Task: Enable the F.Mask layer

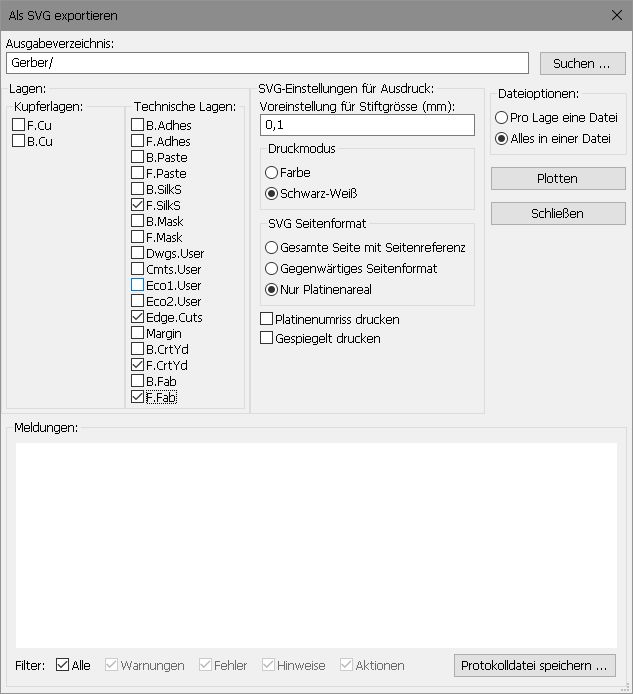Action: (x=138, y=237)
